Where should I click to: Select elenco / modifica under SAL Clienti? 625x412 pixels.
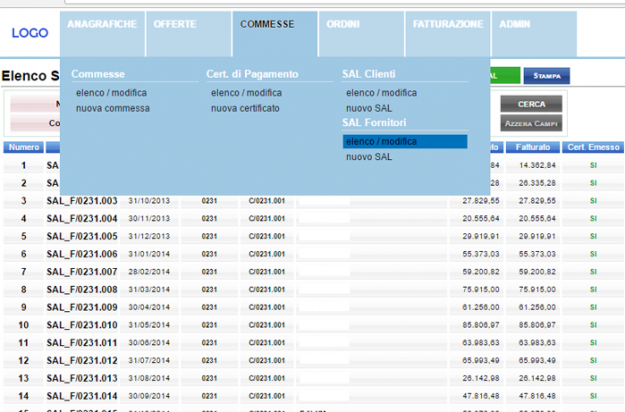[381, 93]
